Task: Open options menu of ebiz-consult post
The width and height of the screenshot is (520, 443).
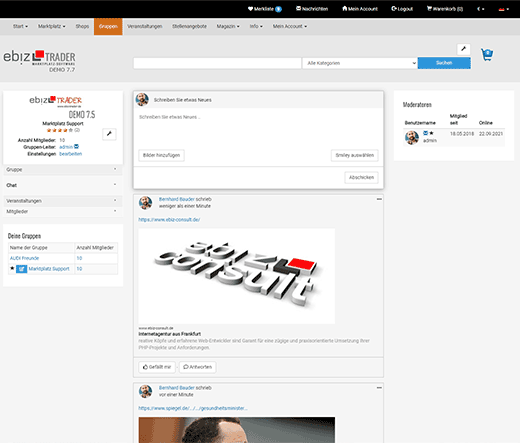Action: click(x=379, y=199)
